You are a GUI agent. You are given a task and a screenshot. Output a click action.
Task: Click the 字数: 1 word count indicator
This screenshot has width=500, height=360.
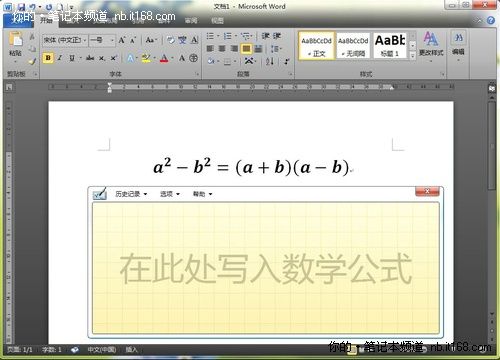coord(52,349)
